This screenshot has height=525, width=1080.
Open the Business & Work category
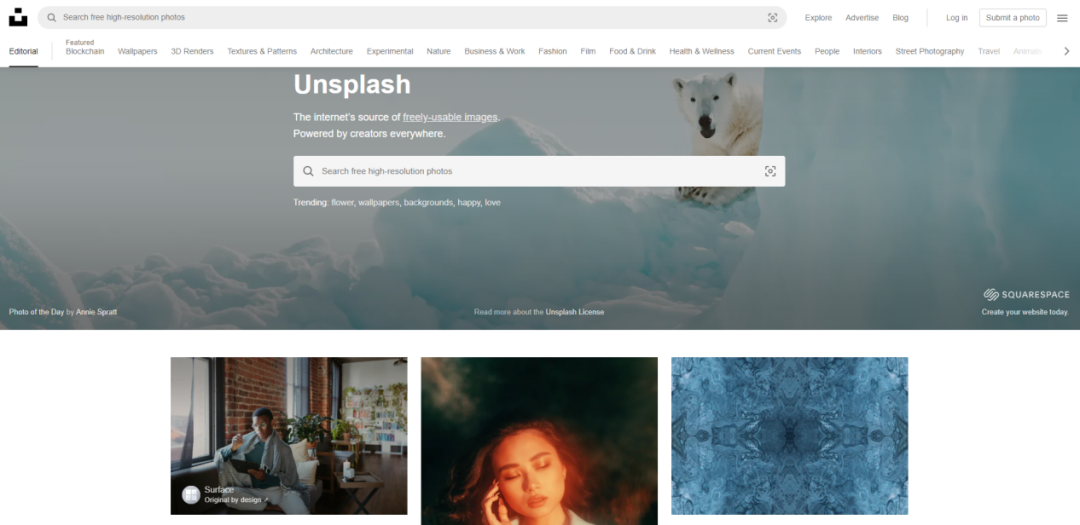coord(495,52)
